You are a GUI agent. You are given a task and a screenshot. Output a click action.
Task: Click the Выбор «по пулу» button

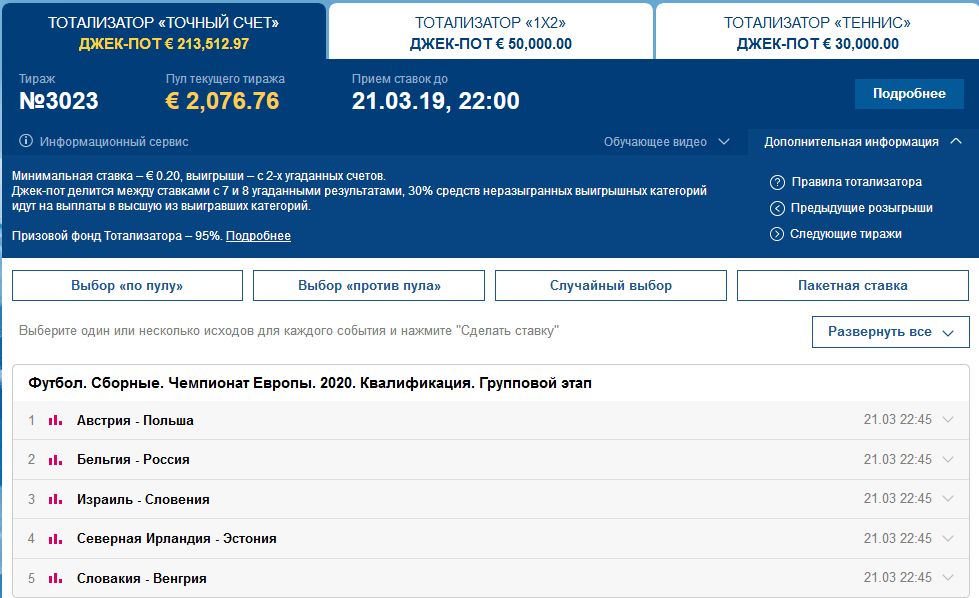(x=126, y=285)
